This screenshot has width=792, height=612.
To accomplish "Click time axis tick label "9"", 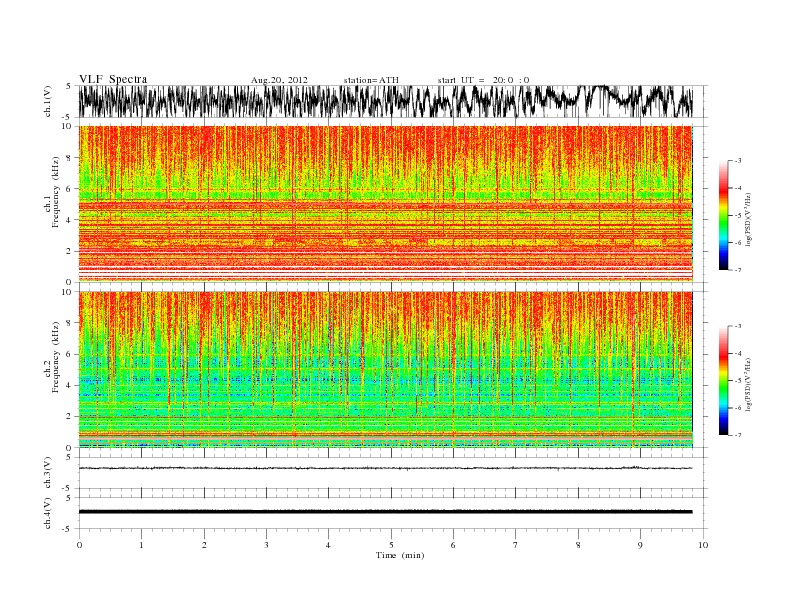I will coord(640,545).
